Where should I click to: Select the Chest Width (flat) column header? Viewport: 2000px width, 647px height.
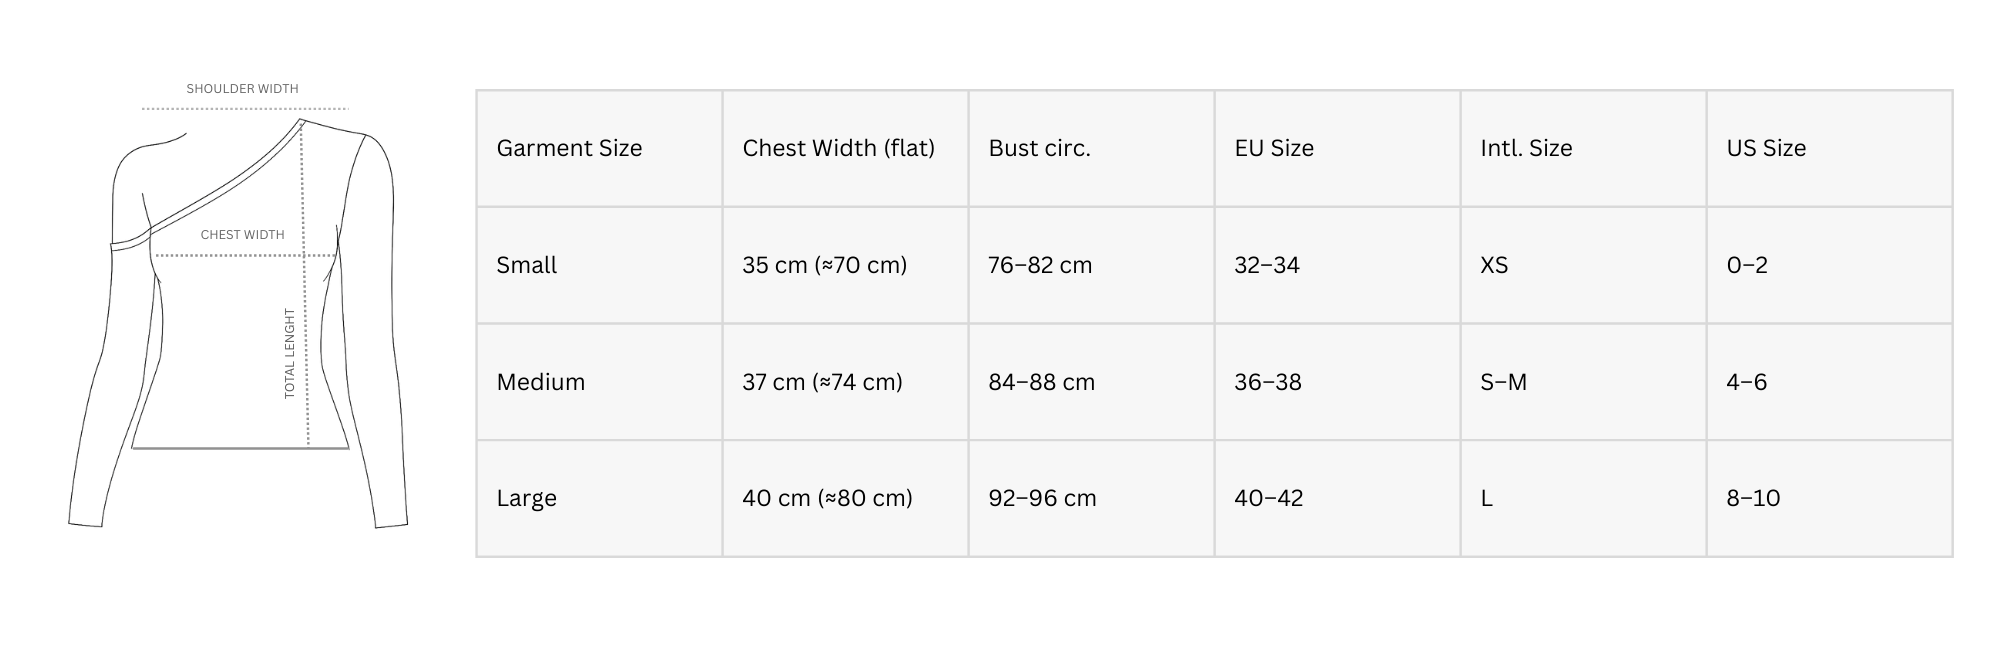[x=838, y=148]
